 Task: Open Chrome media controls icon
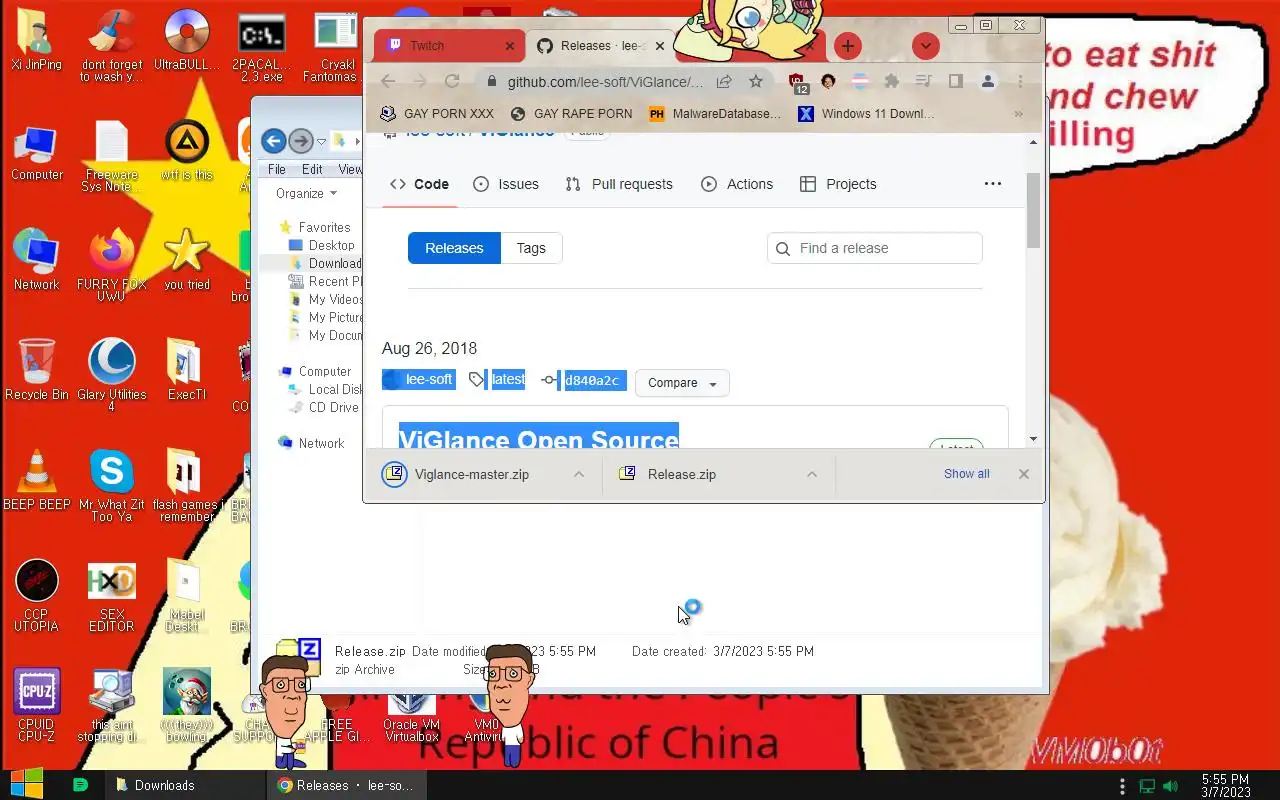point(923,82)
